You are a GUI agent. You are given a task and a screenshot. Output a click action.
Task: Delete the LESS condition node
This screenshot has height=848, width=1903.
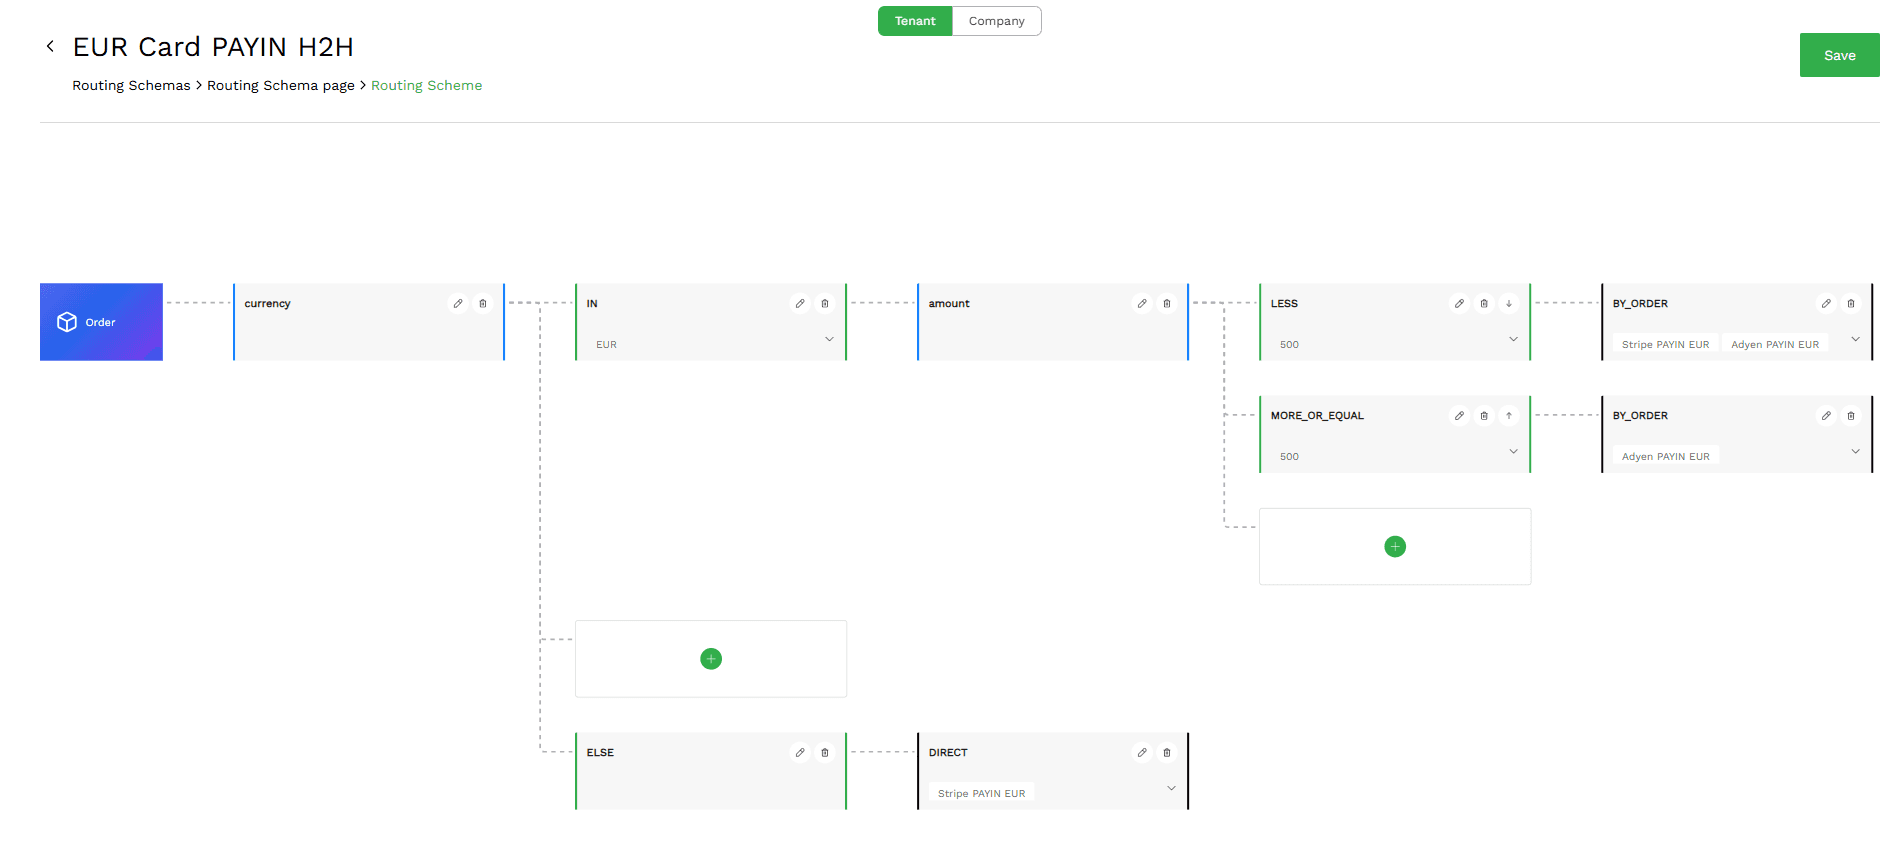1484,303
